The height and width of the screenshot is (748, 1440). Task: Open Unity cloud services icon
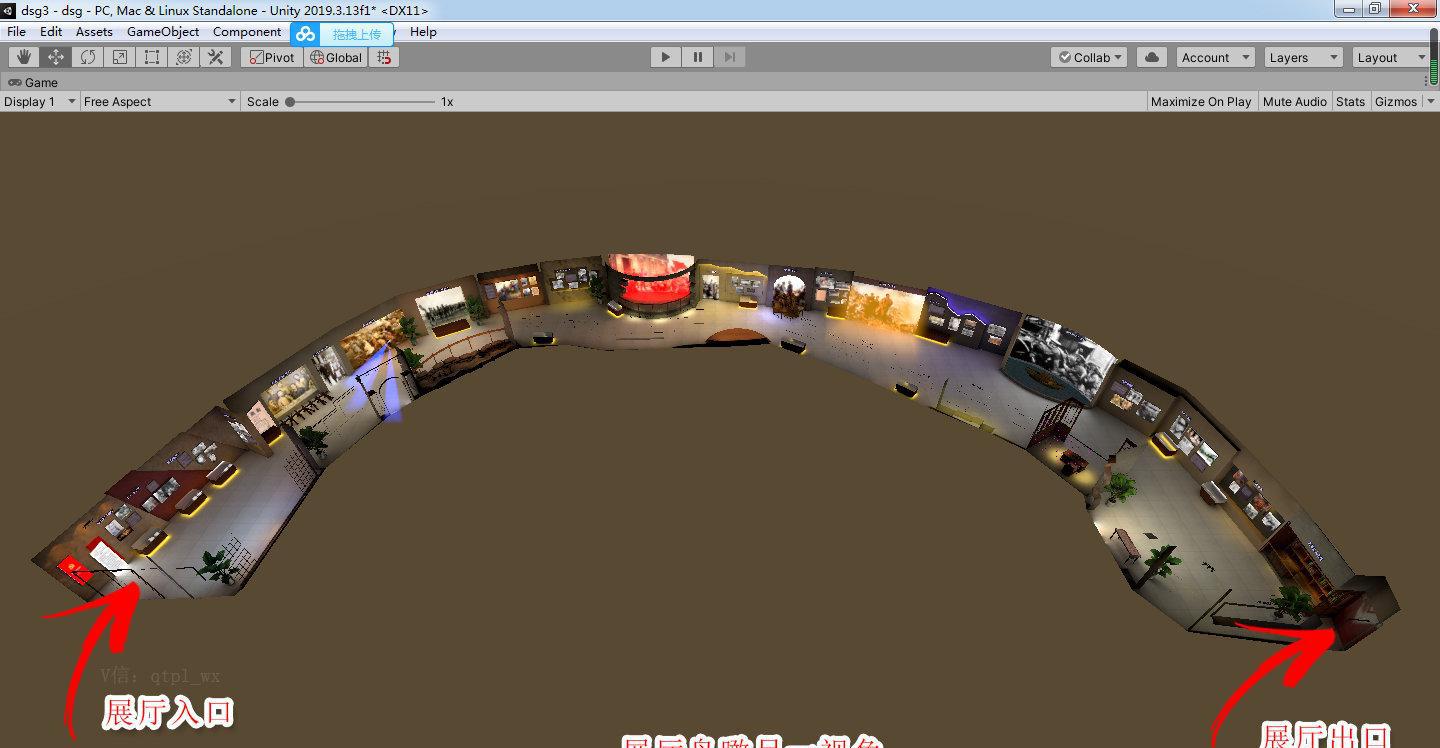pyautogui.click(x=1152, y=57)
